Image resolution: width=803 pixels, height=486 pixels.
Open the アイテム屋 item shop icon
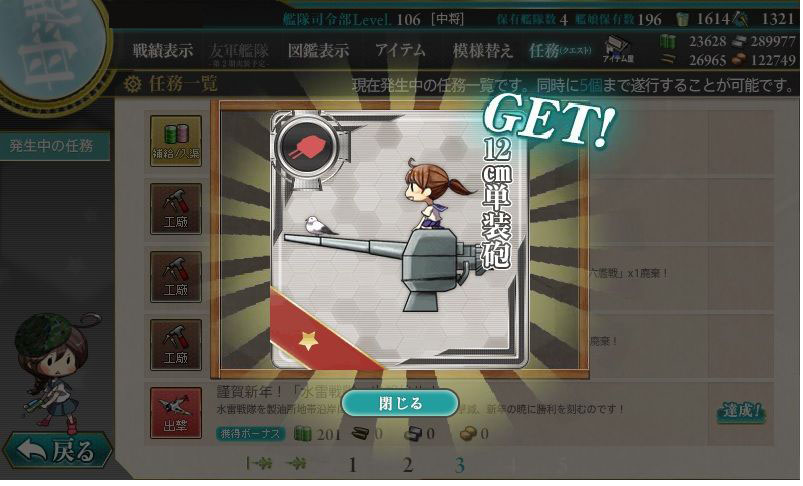tap(618, 50)
